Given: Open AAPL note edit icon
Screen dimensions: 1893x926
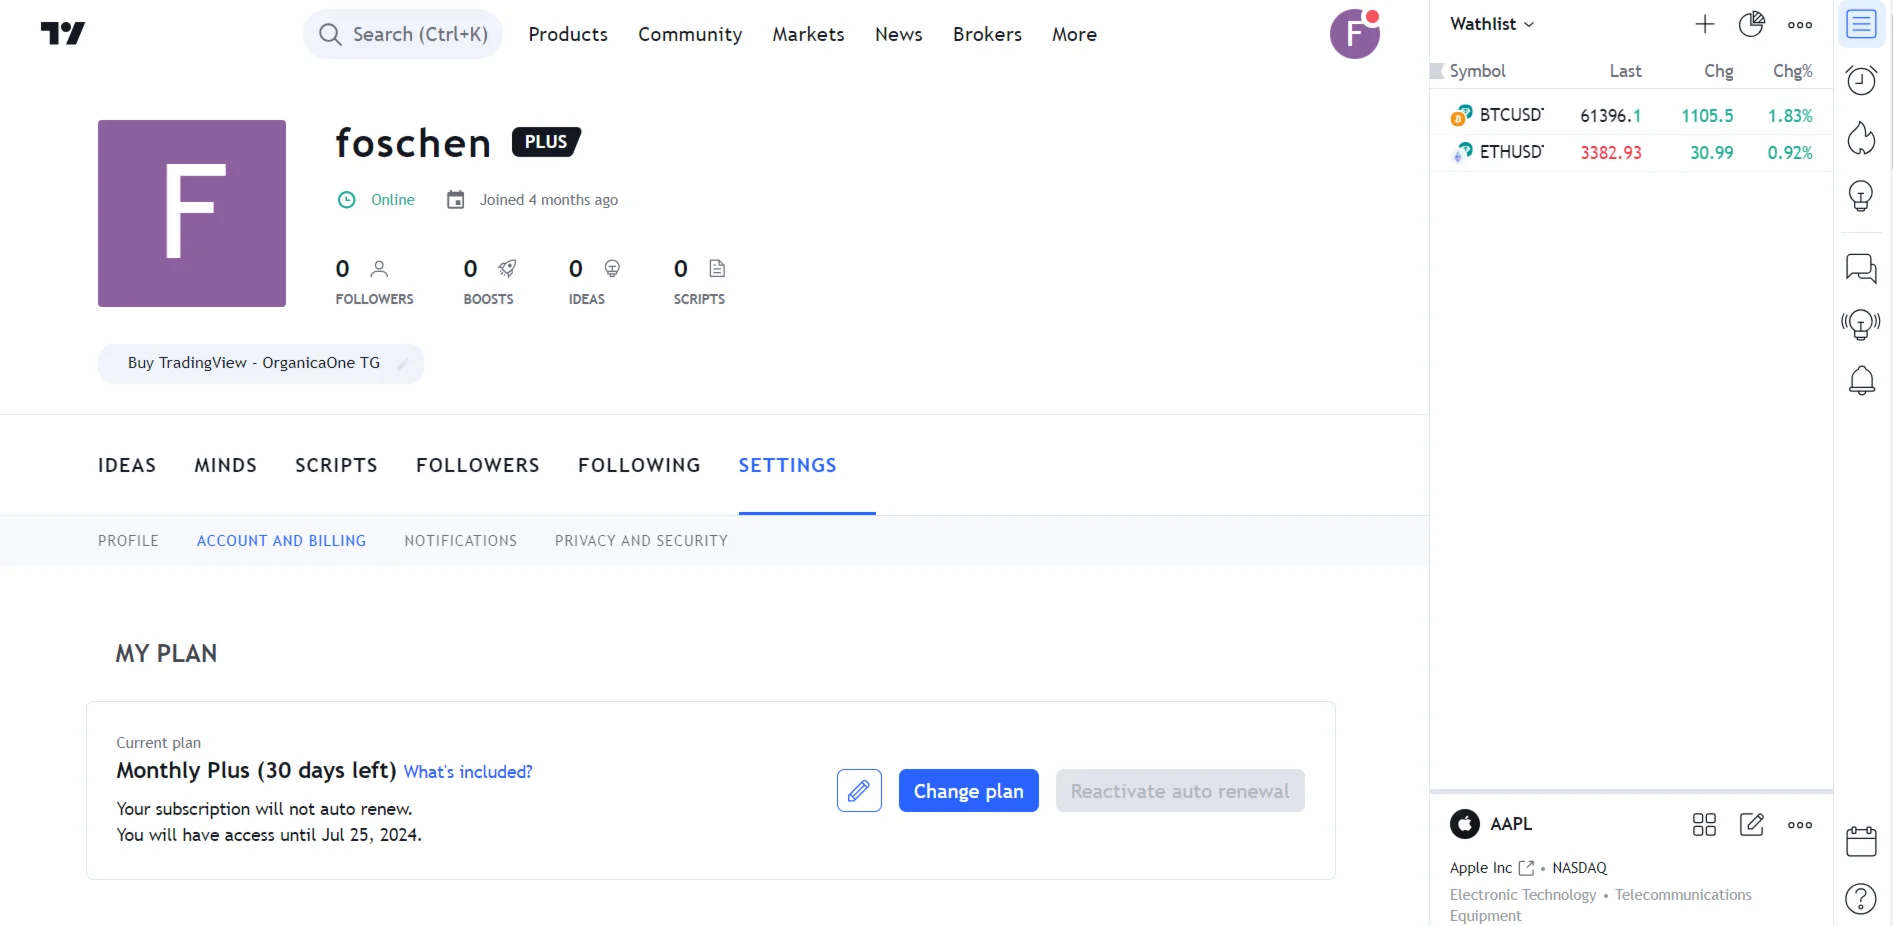Looking at the screenshot, I should 1752,824.
